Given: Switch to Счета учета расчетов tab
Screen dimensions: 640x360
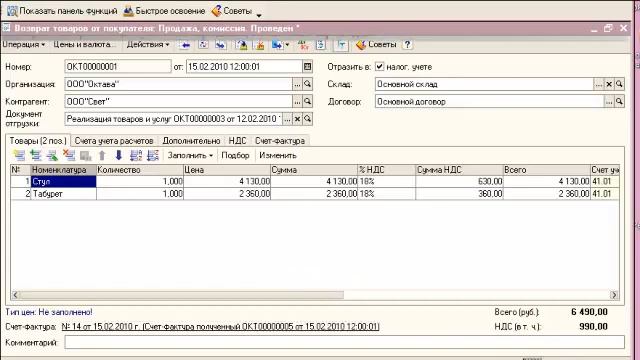Looking at the screenshot, I should click(x=114, y=140).
